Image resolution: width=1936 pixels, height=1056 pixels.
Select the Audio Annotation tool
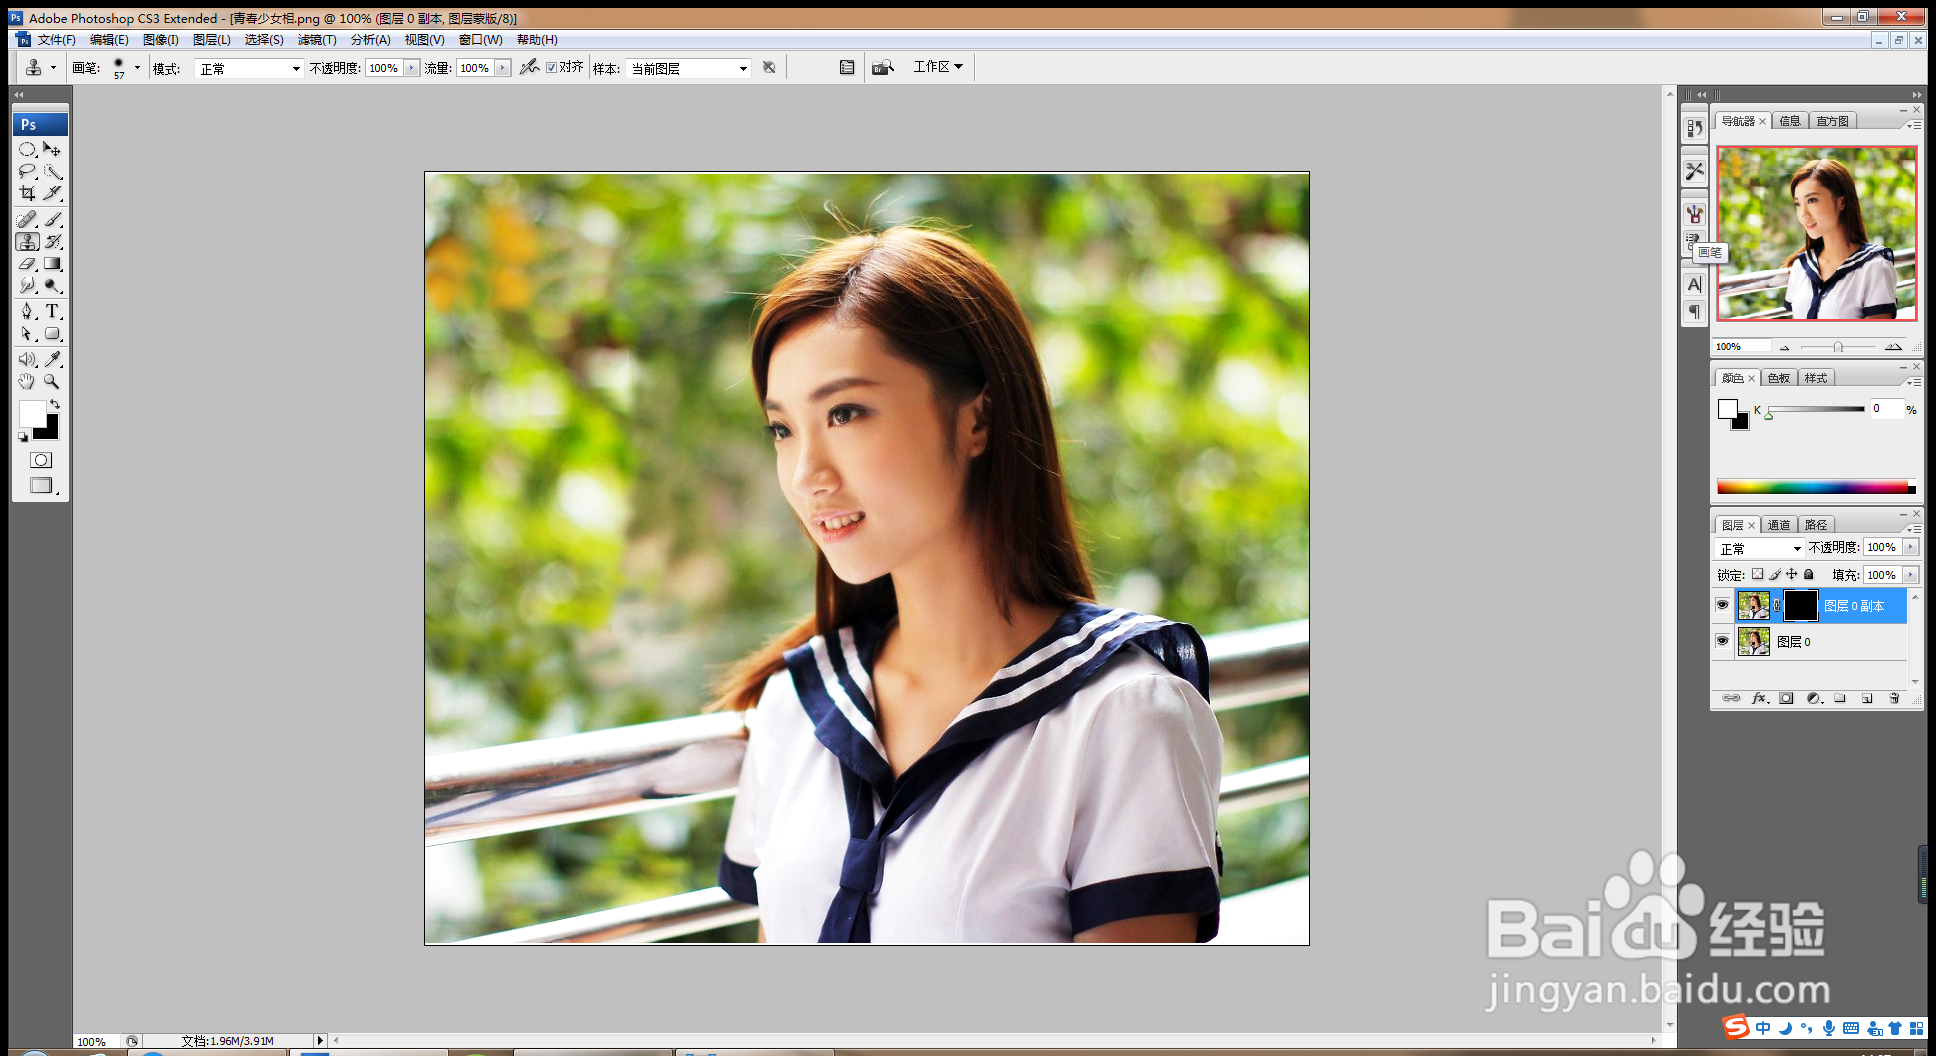tap(27, 359)
